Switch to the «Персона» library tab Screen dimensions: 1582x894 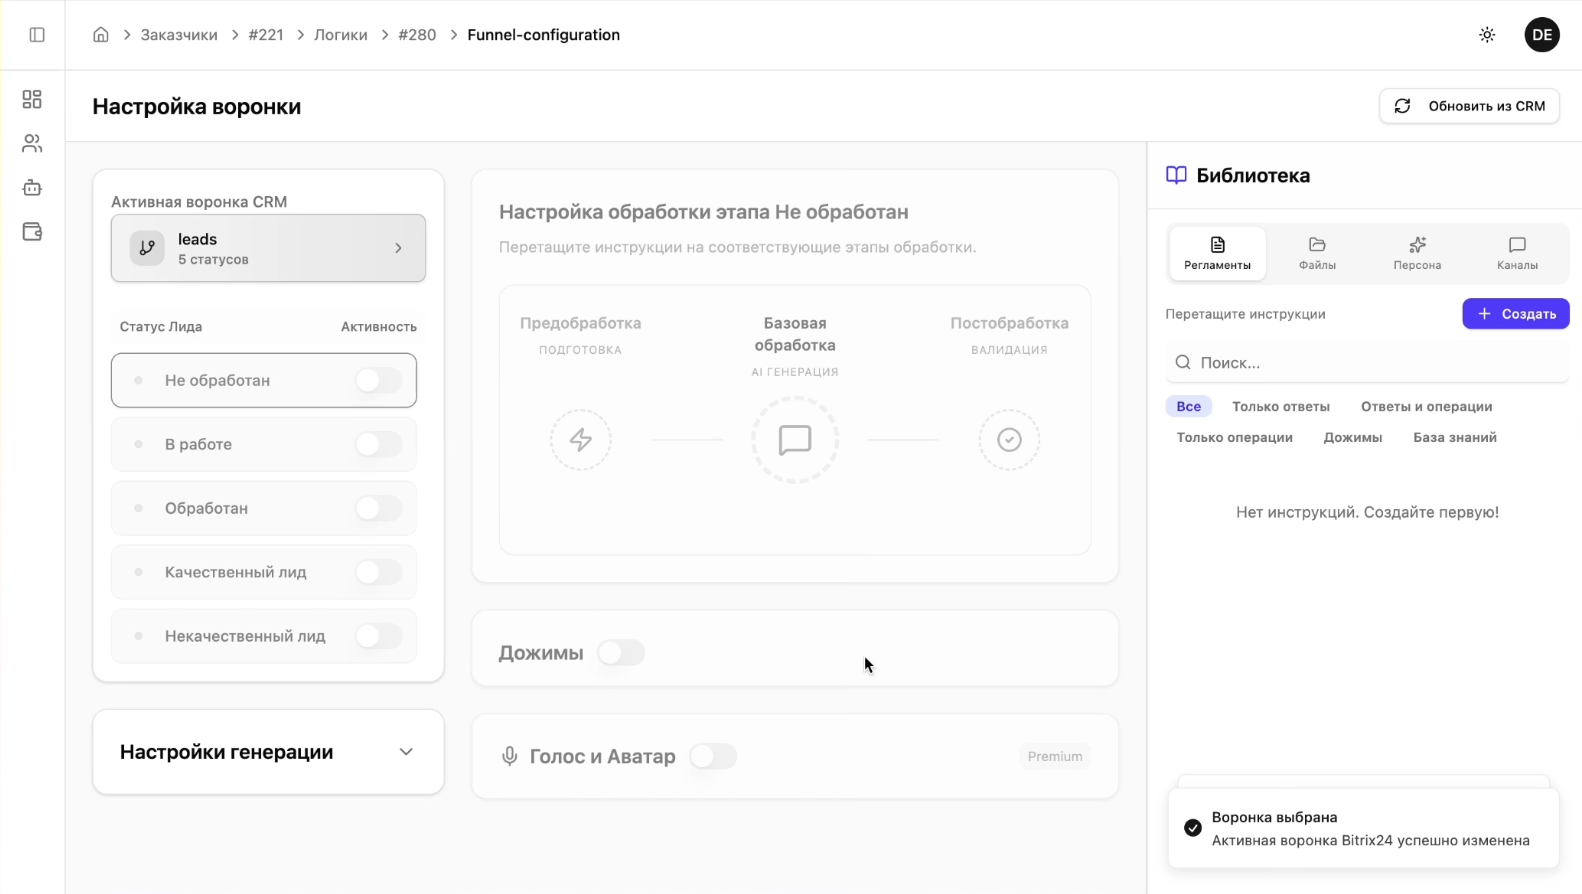point(1417,253)
